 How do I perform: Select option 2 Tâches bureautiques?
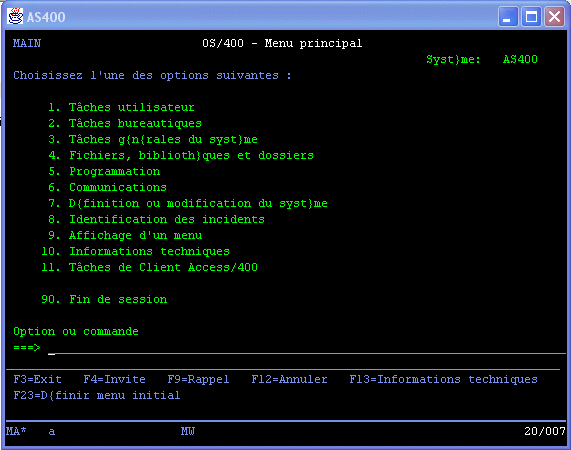(125, 123)
